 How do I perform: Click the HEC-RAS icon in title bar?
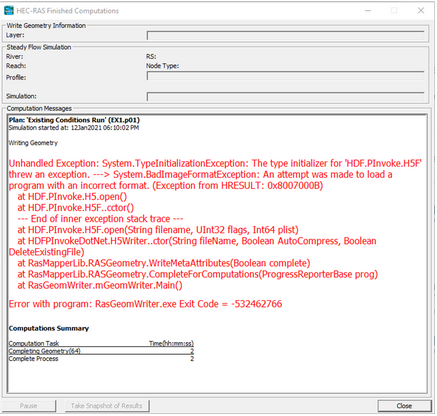pos(9,11)
